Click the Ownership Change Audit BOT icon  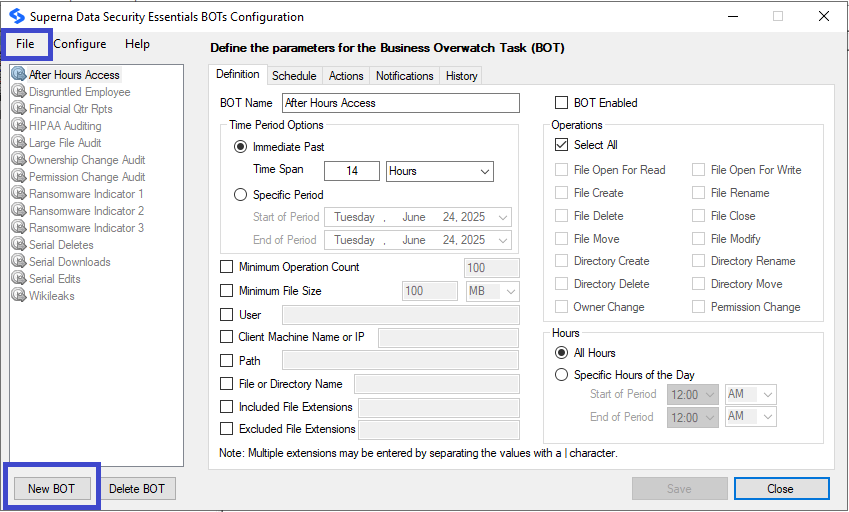click(x=19, y=160)
